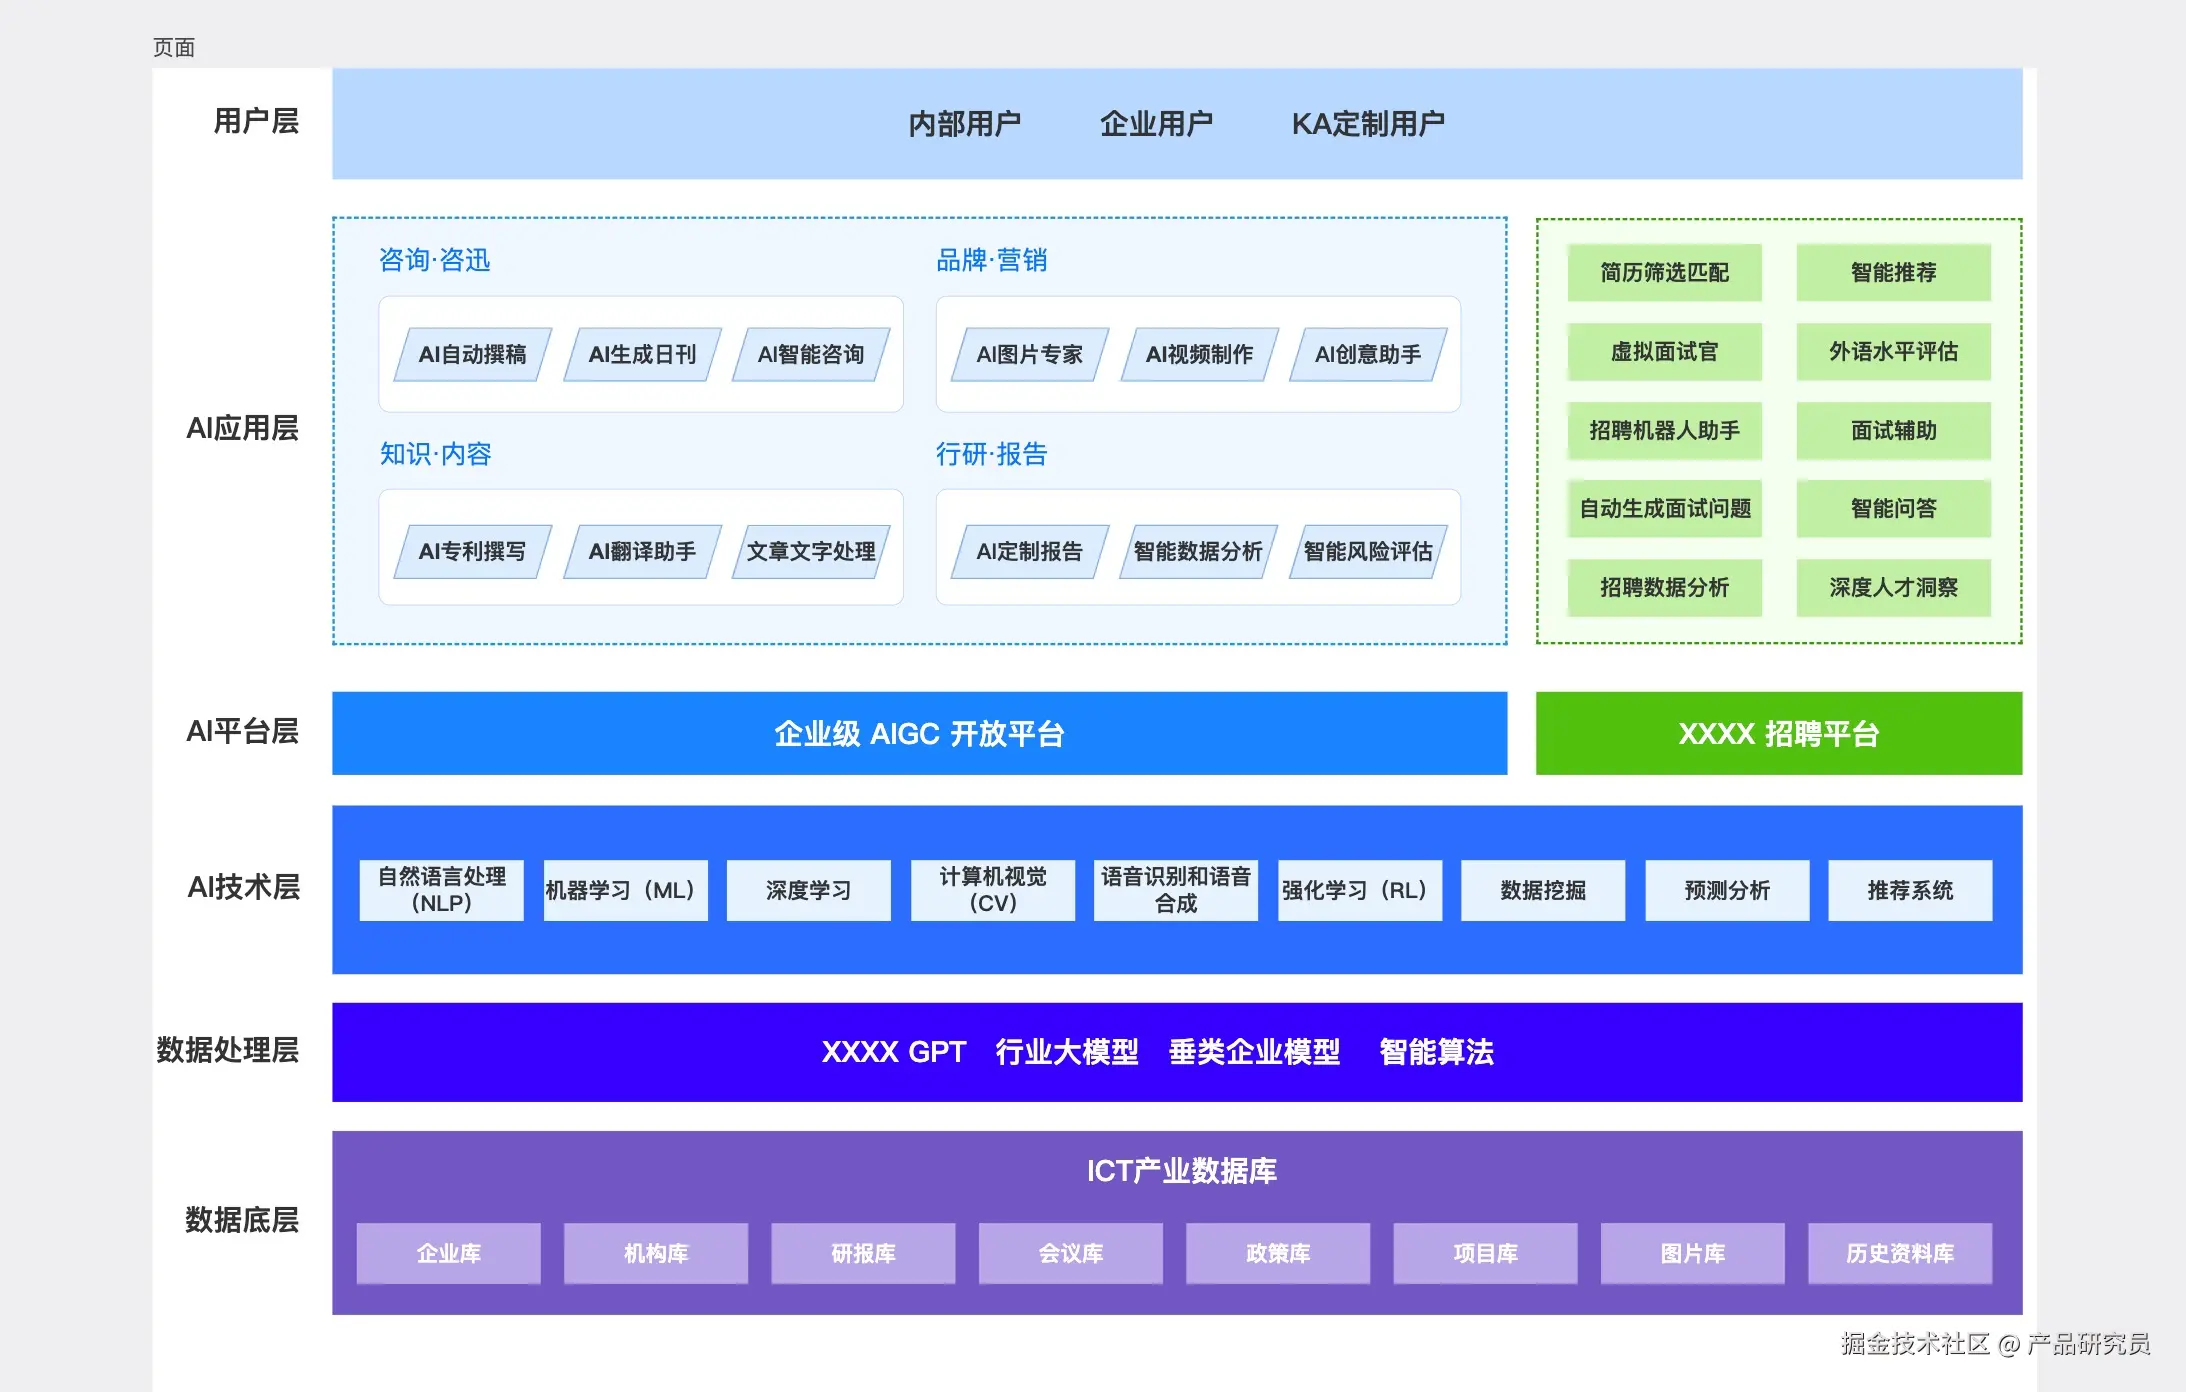This screenshot has width=2186, height=1392.
Task: Select the AI图片专家 box
Action: coord(1029,354)
